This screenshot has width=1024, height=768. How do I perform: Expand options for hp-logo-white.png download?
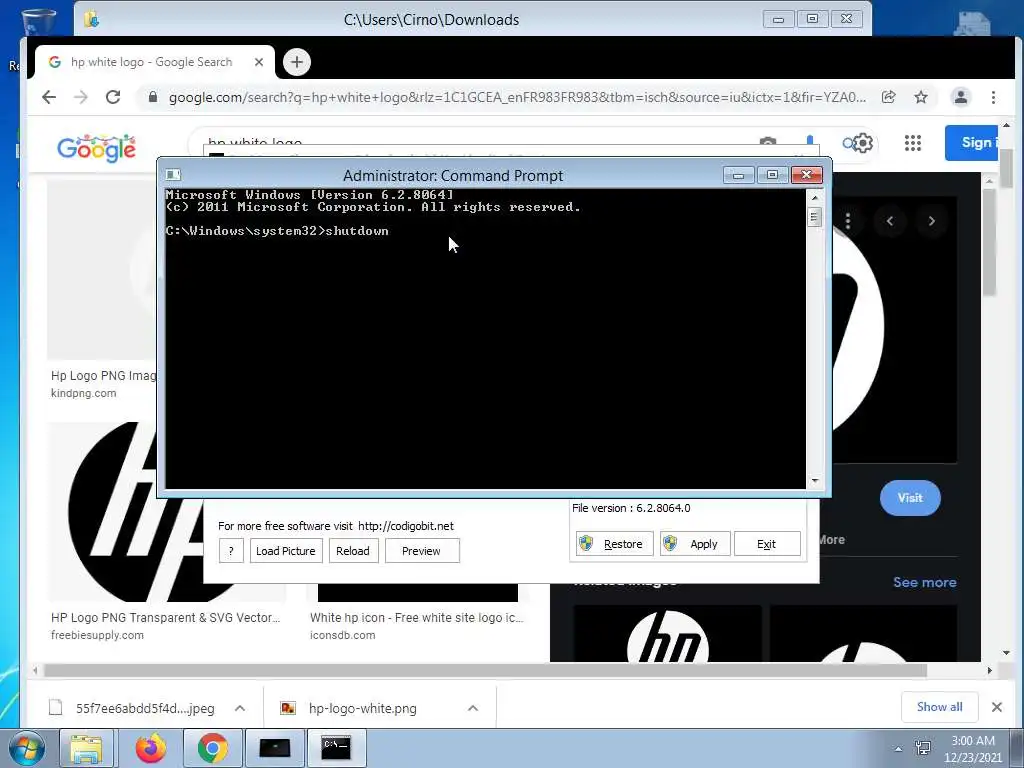pos(473,708)
